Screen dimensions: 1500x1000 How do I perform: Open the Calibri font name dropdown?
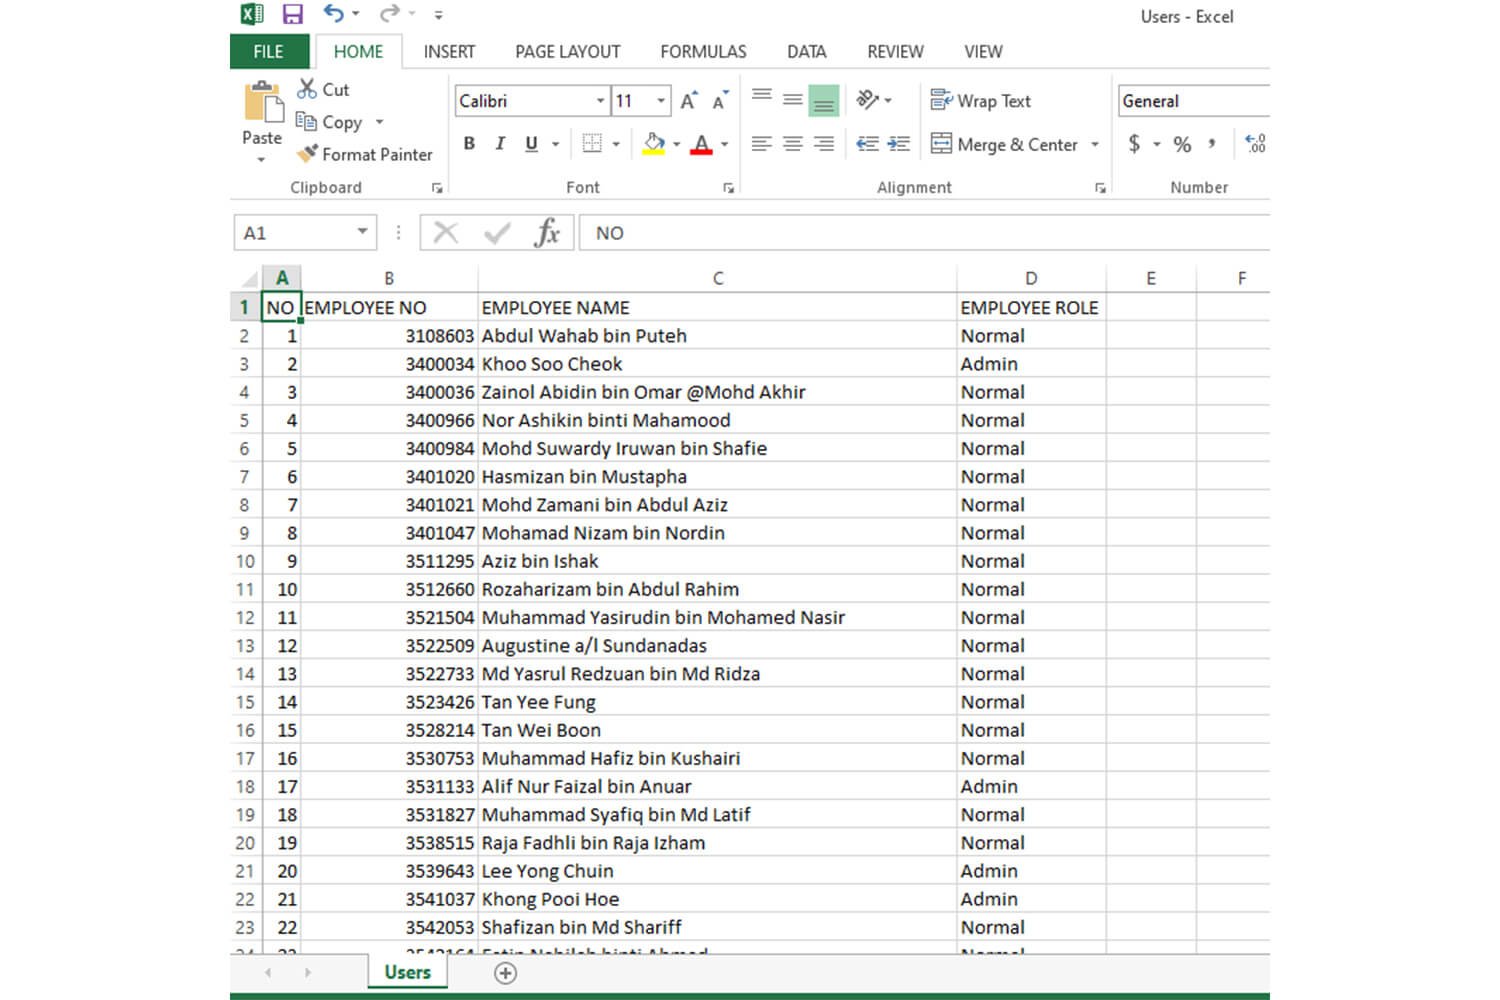coord(600,101)
